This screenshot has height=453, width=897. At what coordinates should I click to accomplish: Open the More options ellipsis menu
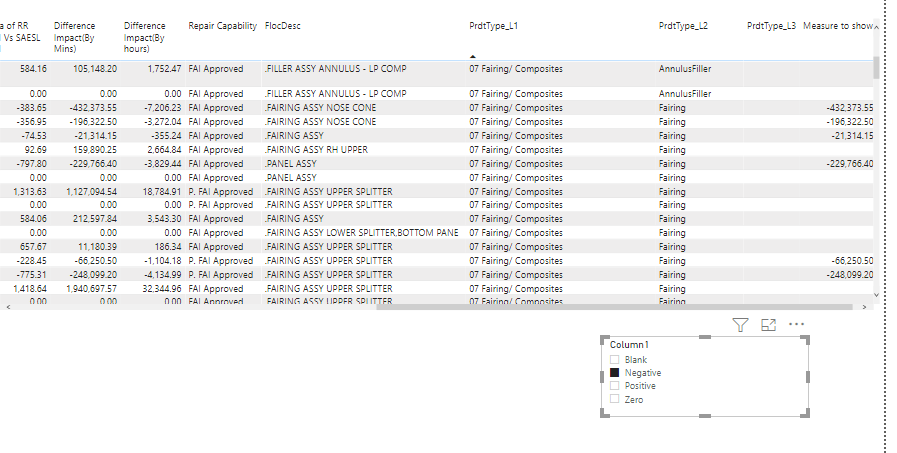pyautogui.click(x=796, y=324)
